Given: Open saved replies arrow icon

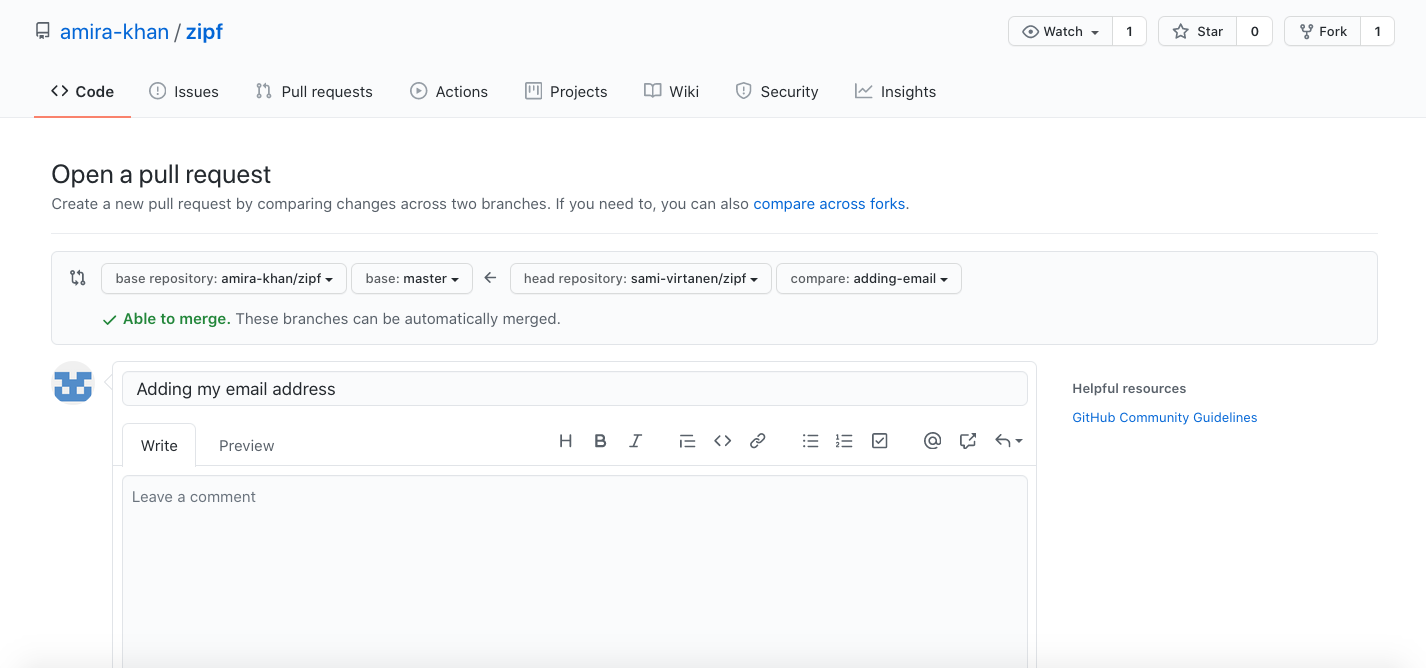Looking at the screenshot, I should tap(1008, 441).
